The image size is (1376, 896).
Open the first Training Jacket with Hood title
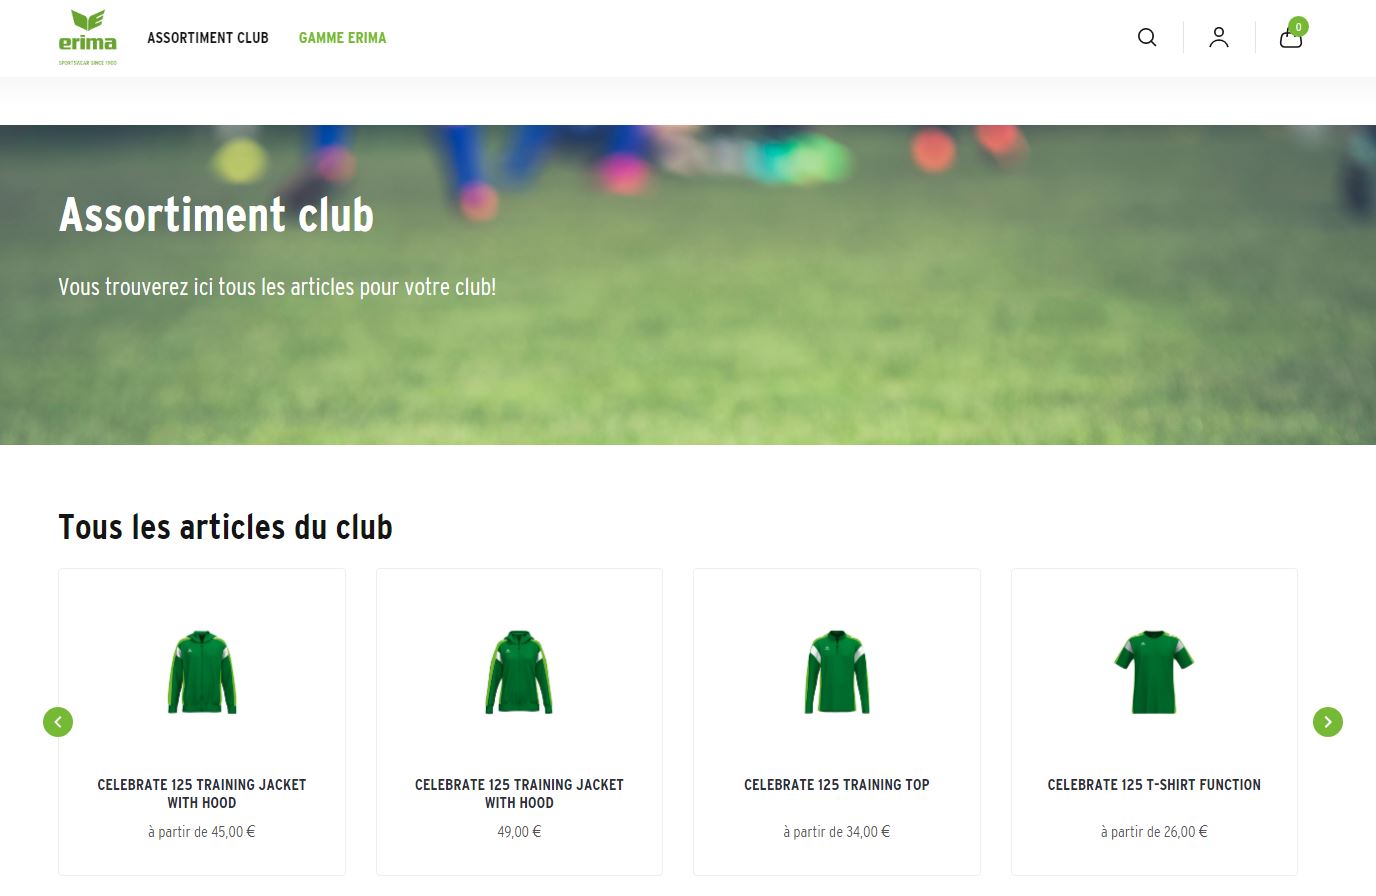[202, 794]
